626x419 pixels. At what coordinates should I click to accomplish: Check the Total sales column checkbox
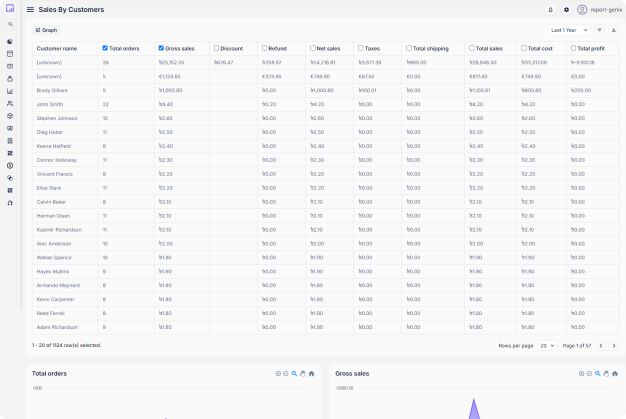pos(471,48)
